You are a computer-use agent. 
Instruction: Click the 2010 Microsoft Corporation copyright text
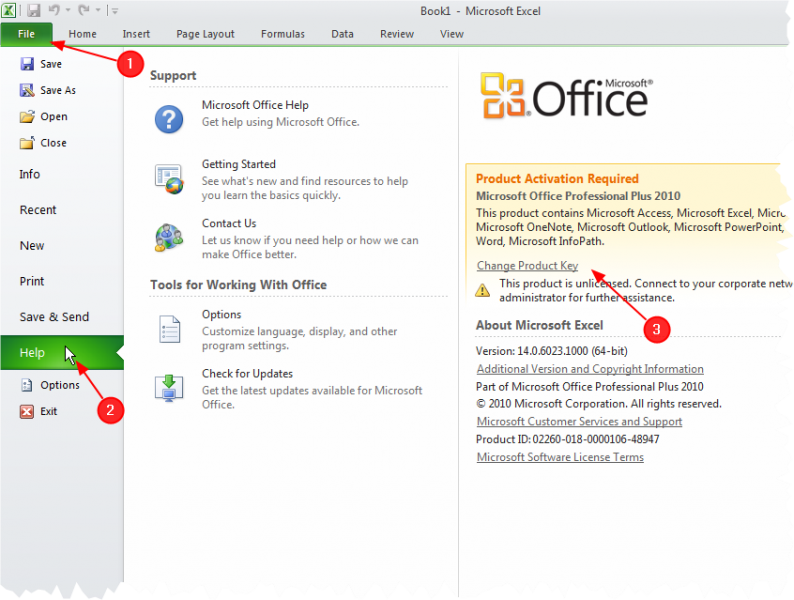click(599, 404)
